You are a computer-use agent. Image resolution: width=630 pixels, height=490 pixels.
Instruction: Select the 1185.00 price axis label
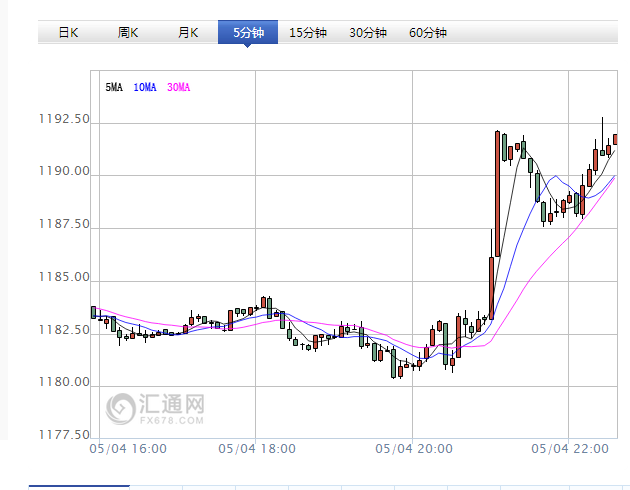tap(64, 277)
